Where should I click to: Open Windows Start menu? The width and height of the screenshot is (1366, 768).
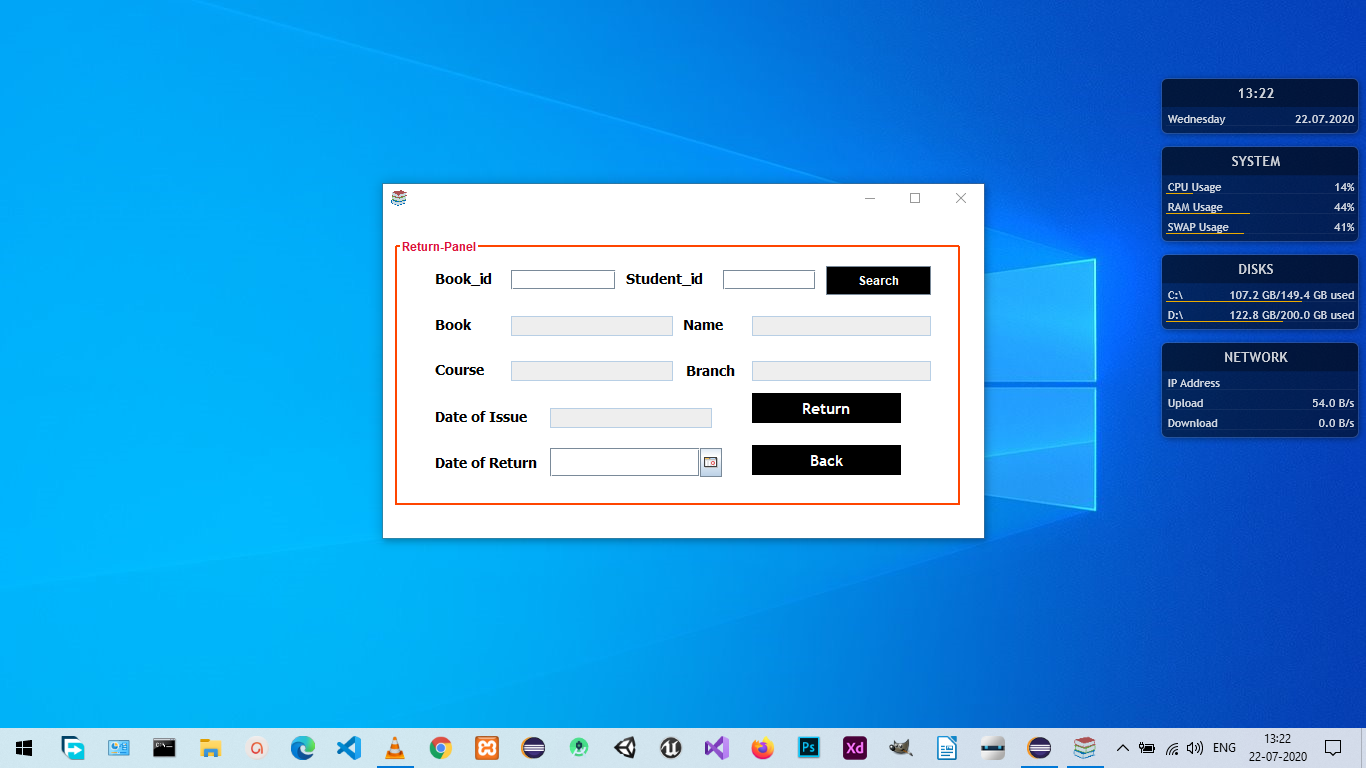point(24,747)
